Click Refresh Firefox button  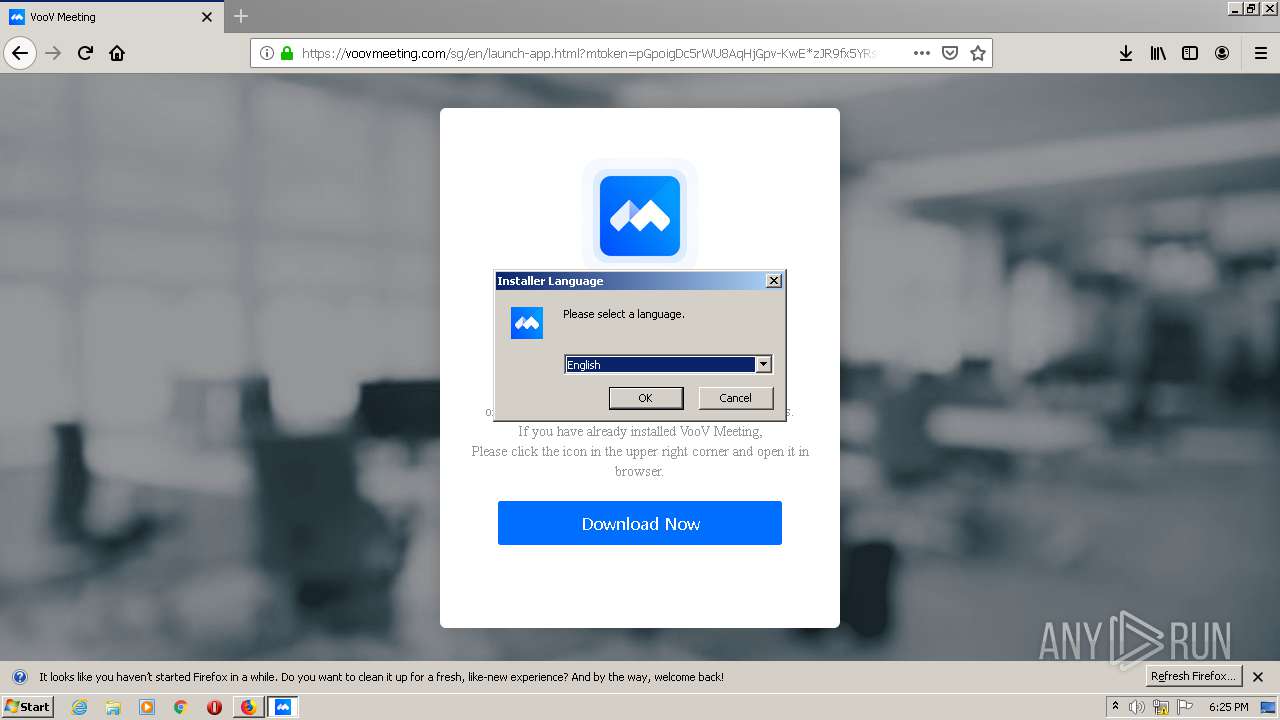click(x=1194, y=677)
